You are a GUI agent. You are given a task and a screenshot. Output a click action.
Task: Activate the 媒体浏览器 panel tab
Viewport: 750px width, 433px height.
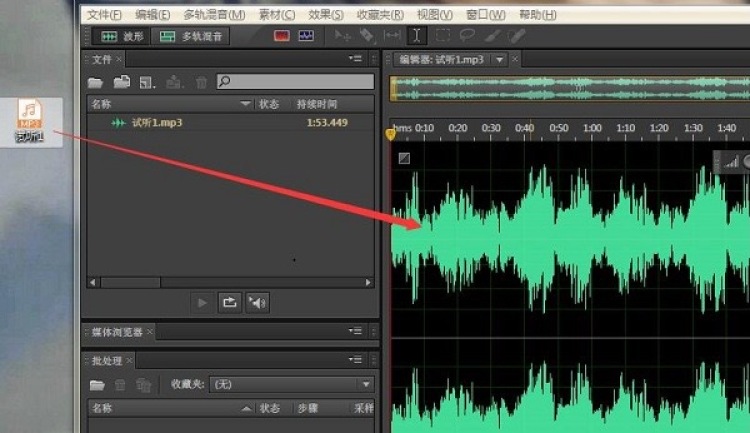pos(117,332)
